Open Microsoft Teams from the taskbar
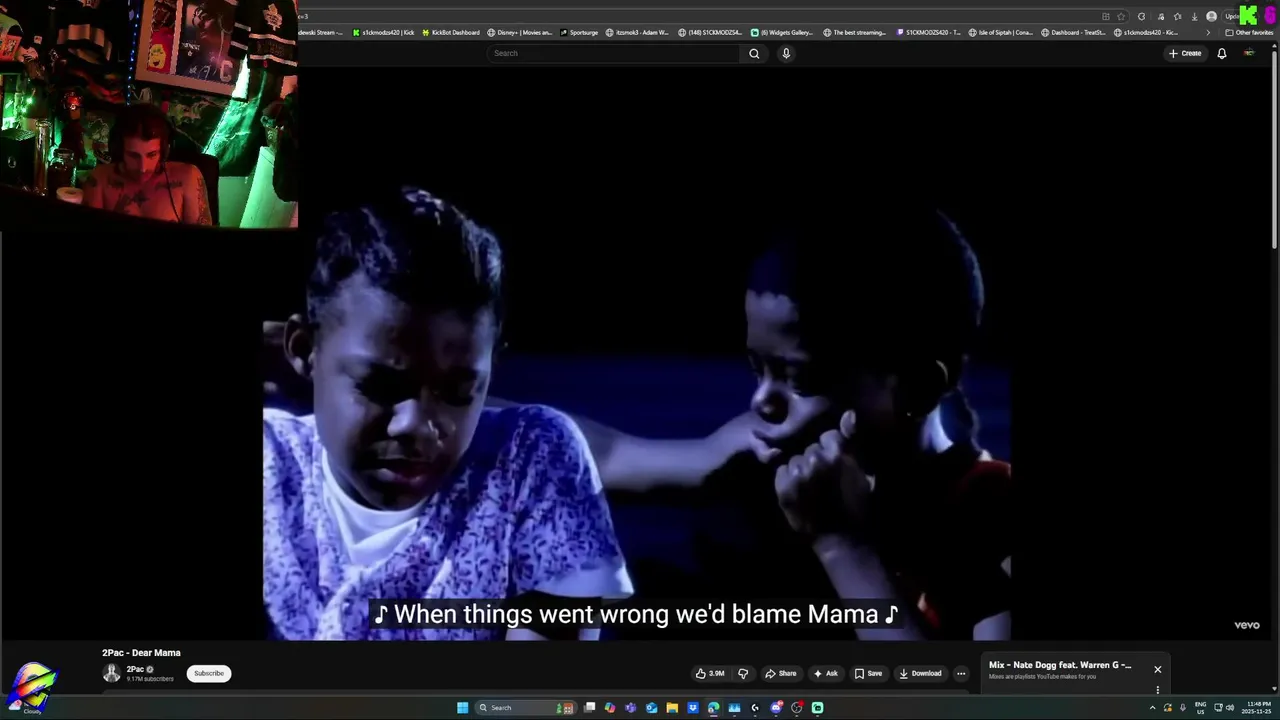Screen dimensions: 1280x720 [630, 707]
